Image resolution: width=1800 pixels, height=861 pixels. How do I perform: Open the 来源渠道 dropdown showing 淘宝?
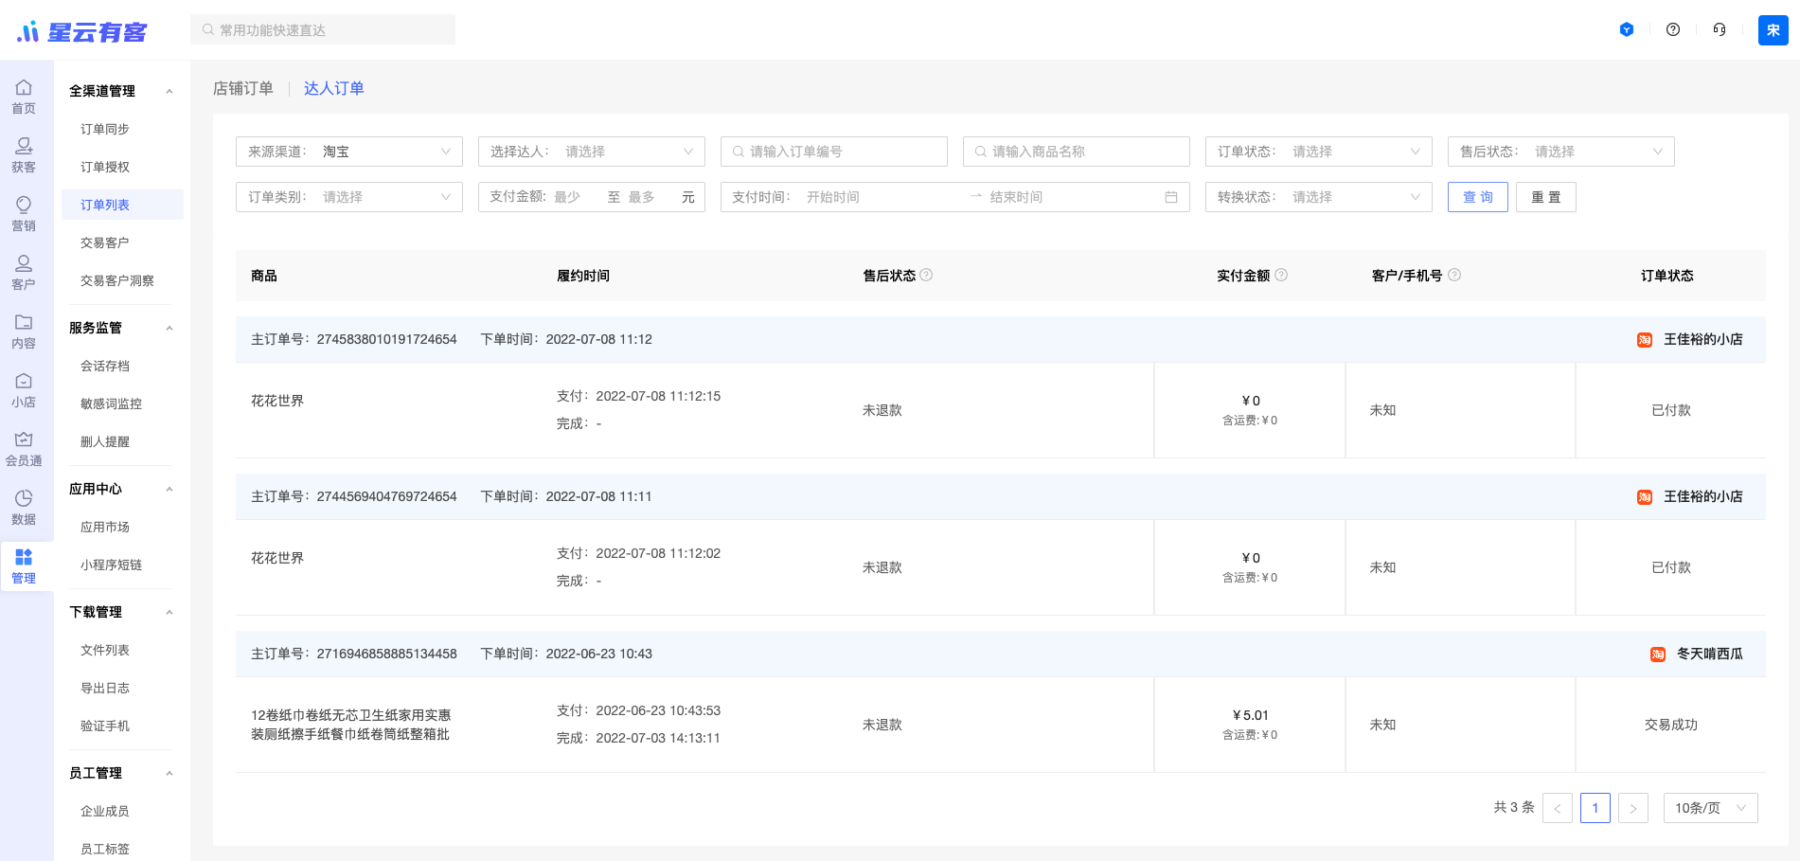click(x=349, y=152)
